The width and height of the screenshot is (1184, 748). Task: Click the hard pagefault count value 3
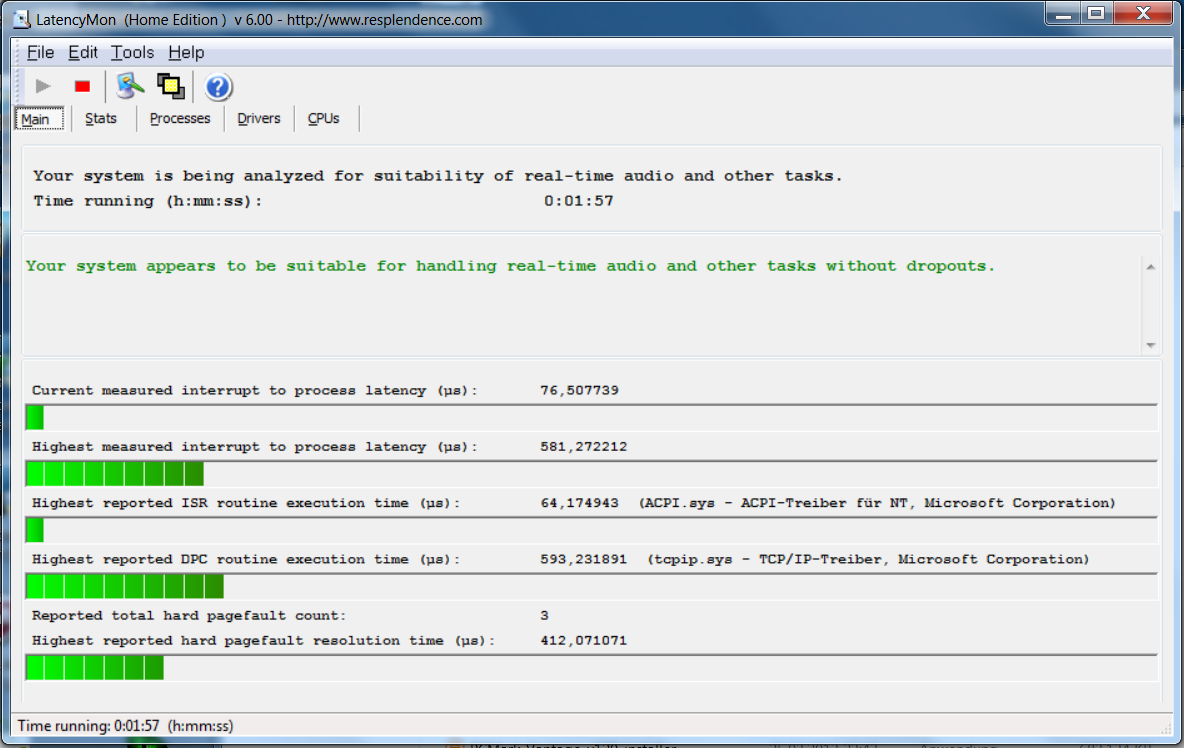(x=544, y=616)
